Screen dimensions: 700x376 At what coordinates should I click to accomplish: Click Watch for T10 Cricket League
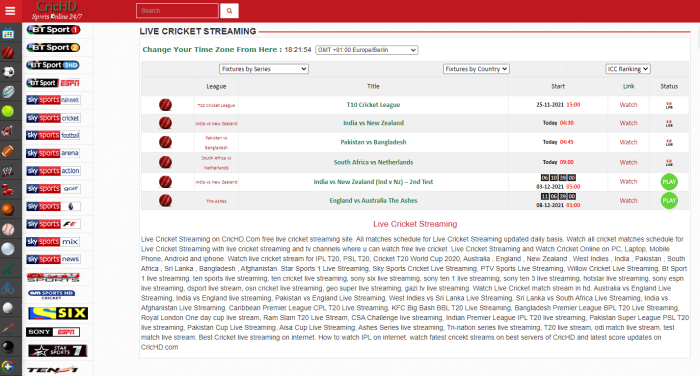pyautogui.click(x=628, y=105)
